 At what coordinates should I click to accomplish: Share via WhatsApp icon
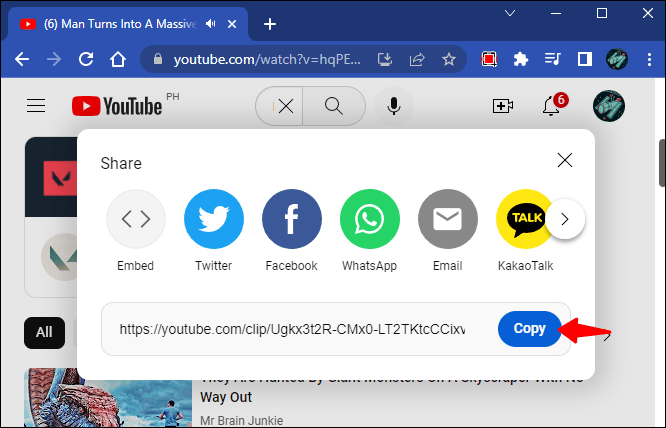click(x=370, y=219)
